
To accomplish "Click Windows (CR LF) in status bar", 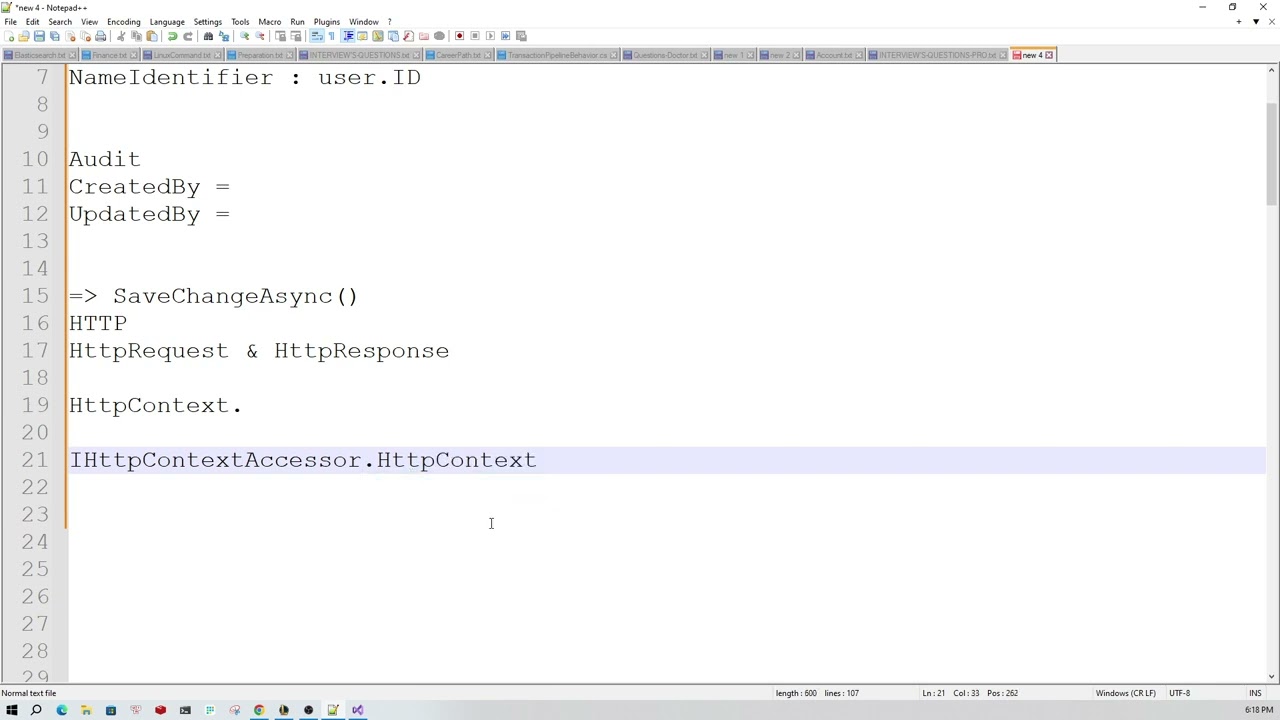I will click(1125, 693).
